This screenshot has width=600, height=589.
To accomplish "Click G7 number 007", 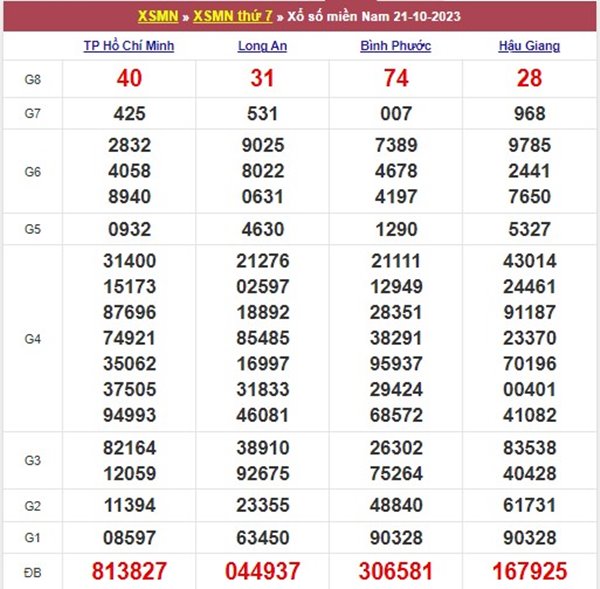I will coord(396,114).
